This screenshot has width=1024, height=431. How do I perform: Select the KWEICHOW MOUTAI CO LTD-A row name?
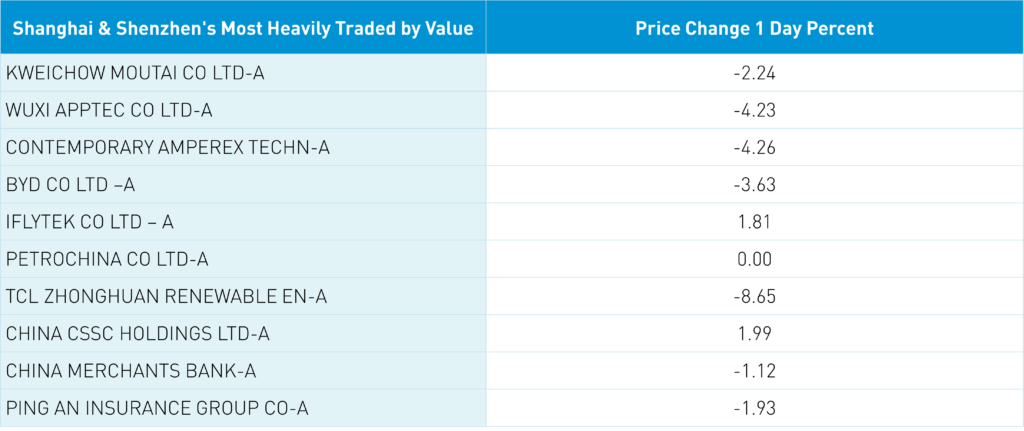pyautogui.click(x=135, y=72)
